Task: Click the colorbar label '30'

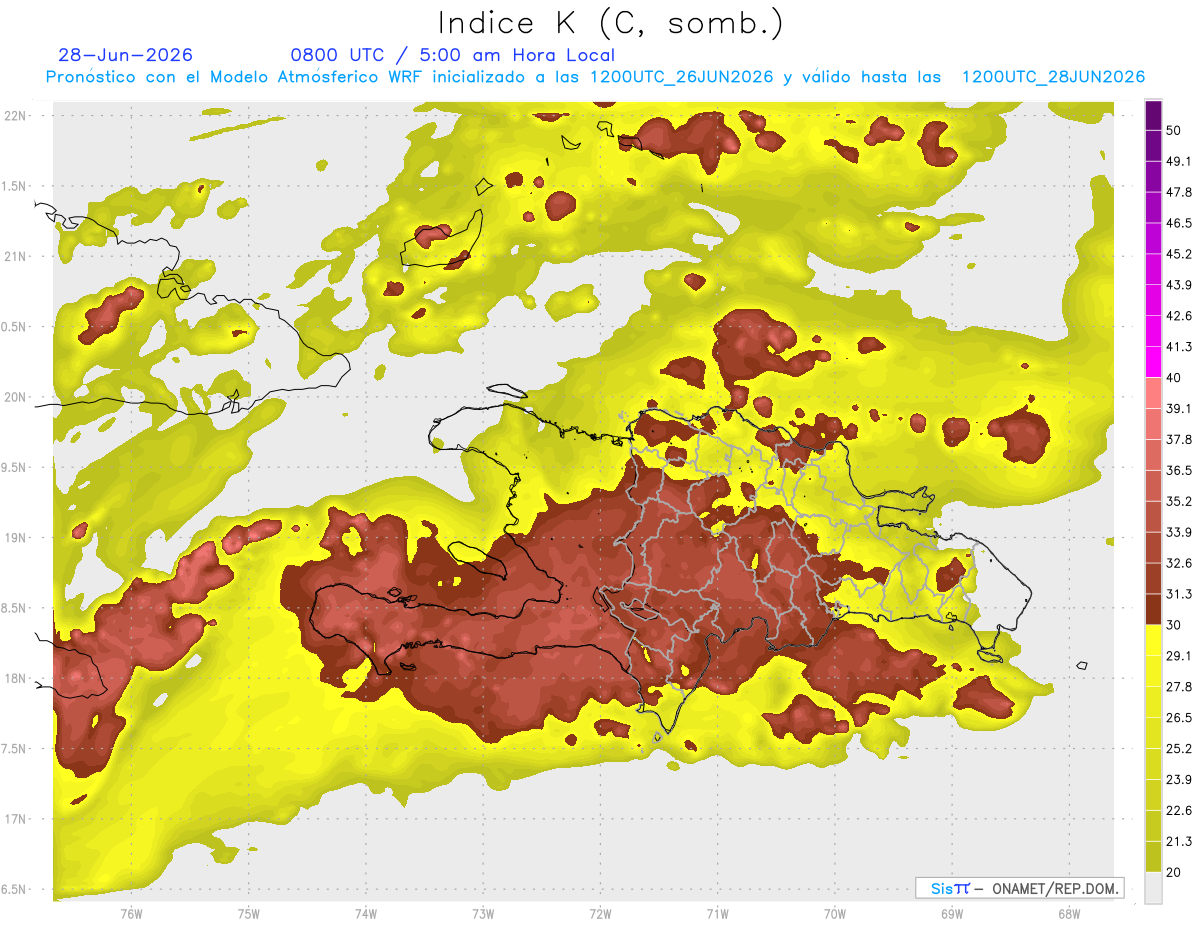Action: click(1175, 625)
